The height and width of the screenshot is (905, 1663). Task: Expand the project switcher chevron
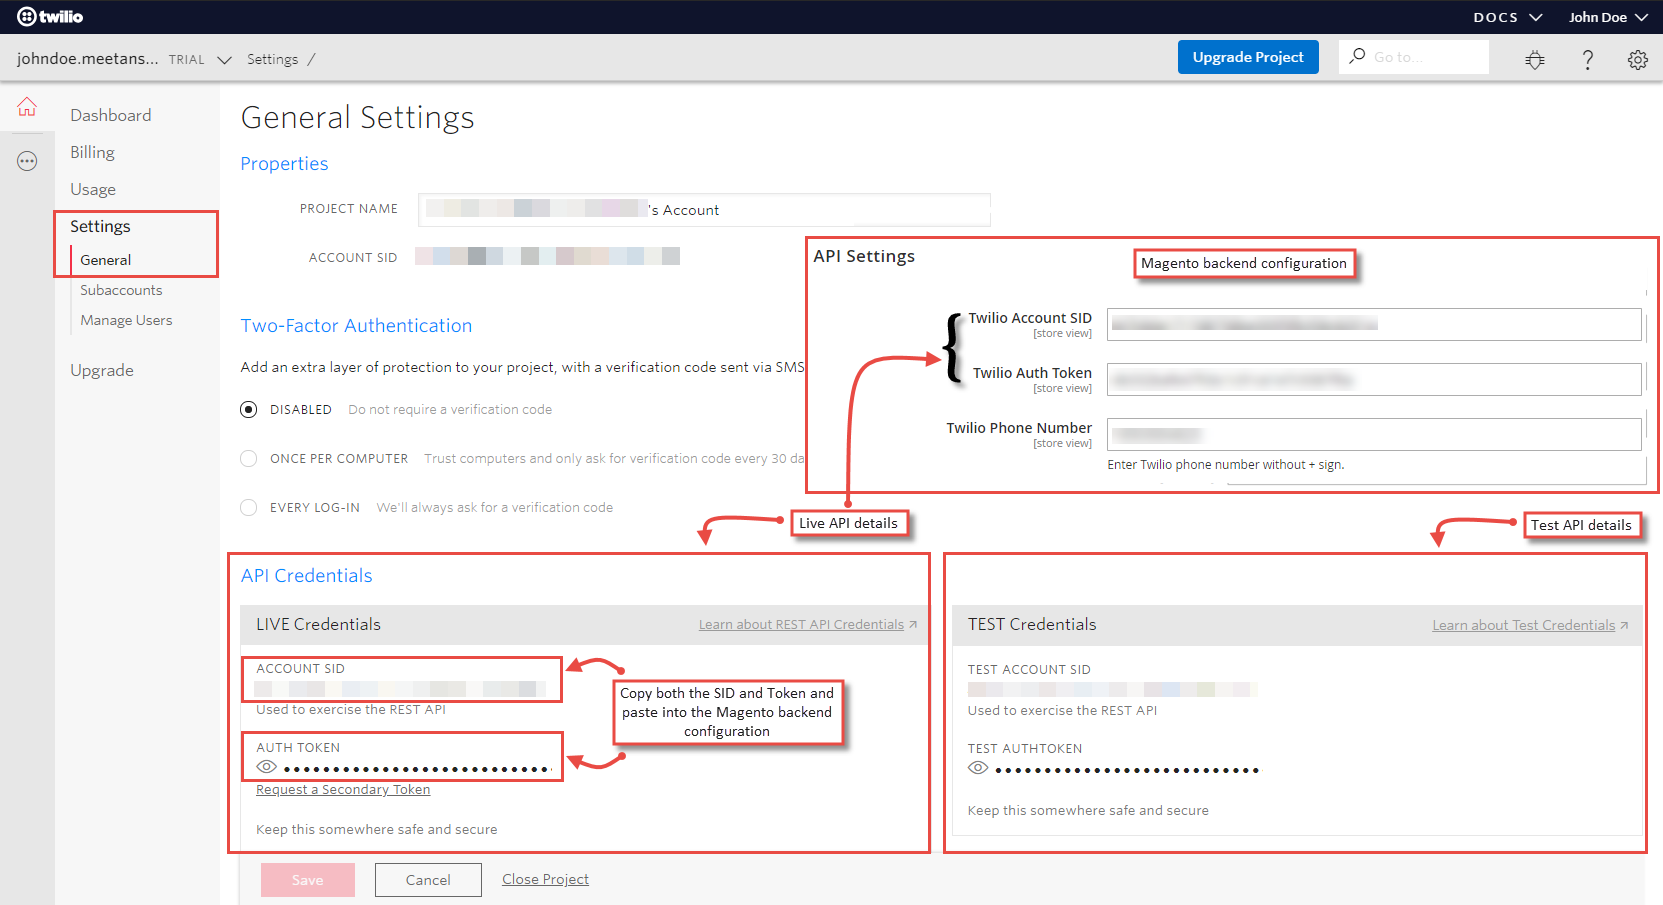[x=225, y=60]
